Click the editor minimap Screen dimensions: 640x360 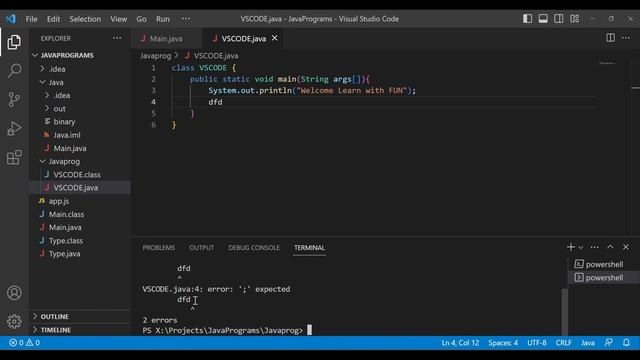pos(608,64)
